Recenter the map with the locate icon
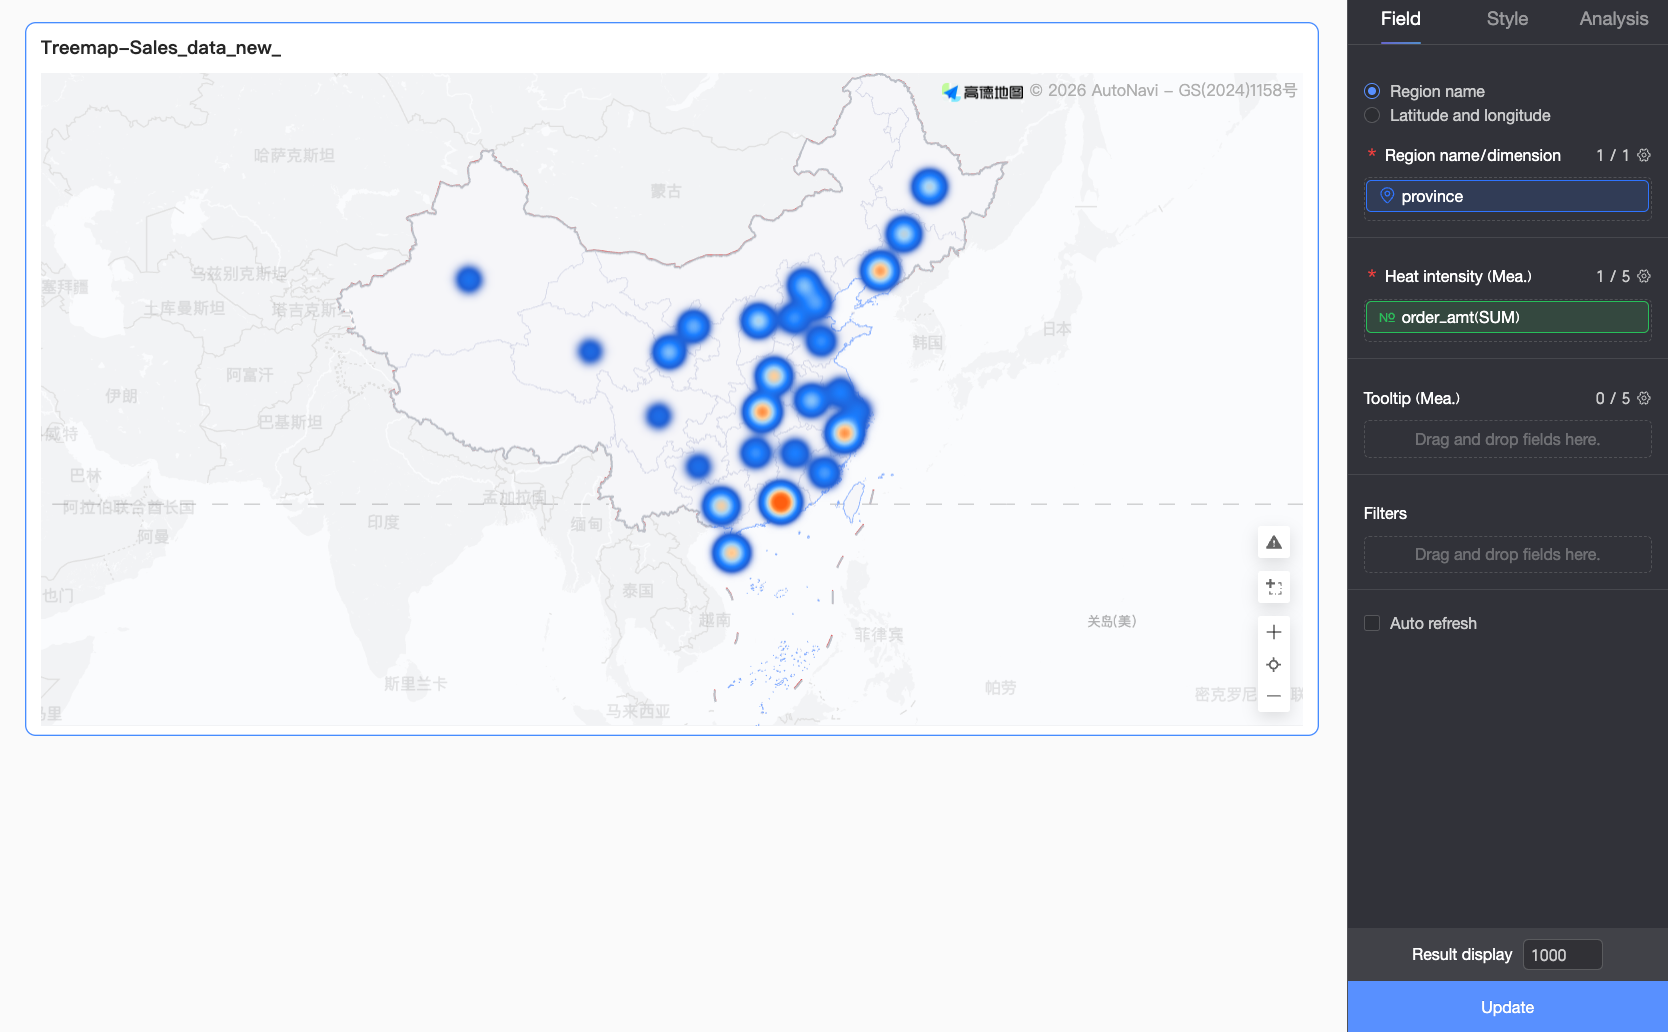This screenshot has width=1668, height=1032. [1273, 664]
